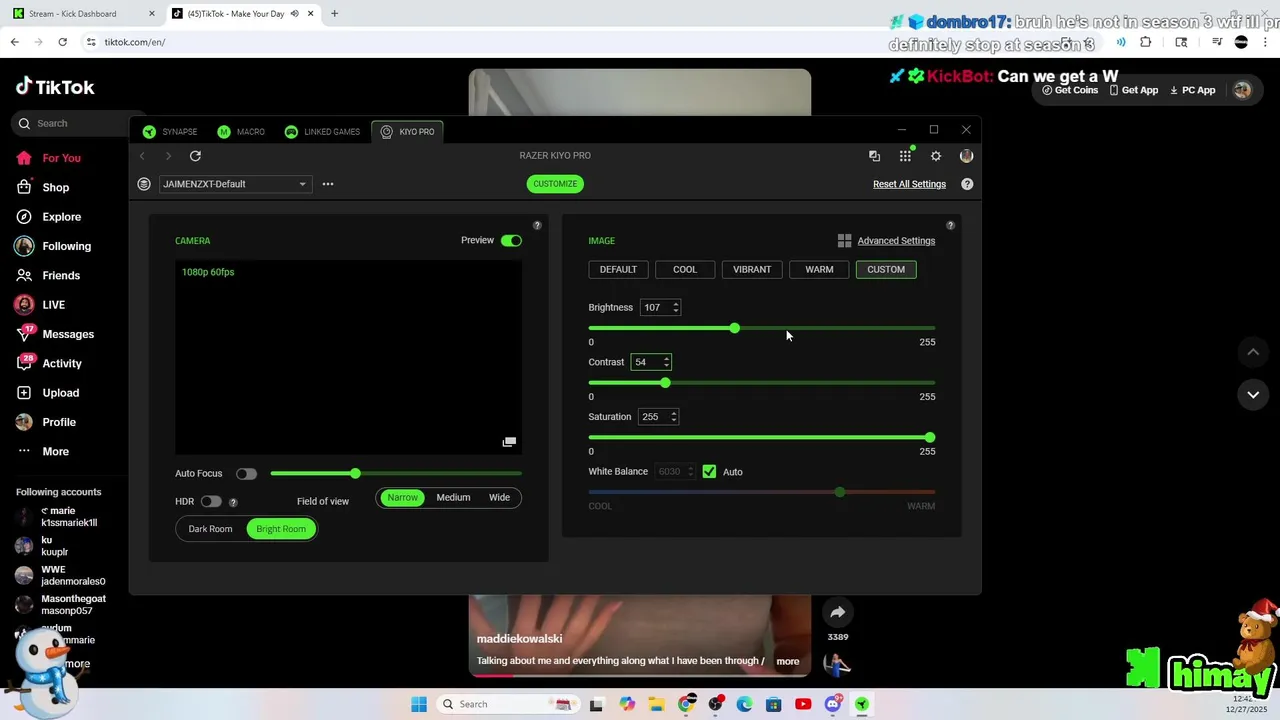Screen dimensions: 1280x720
Task: Apply the COOL image preset
Action: pyautogui.click(x=685, y=270)
